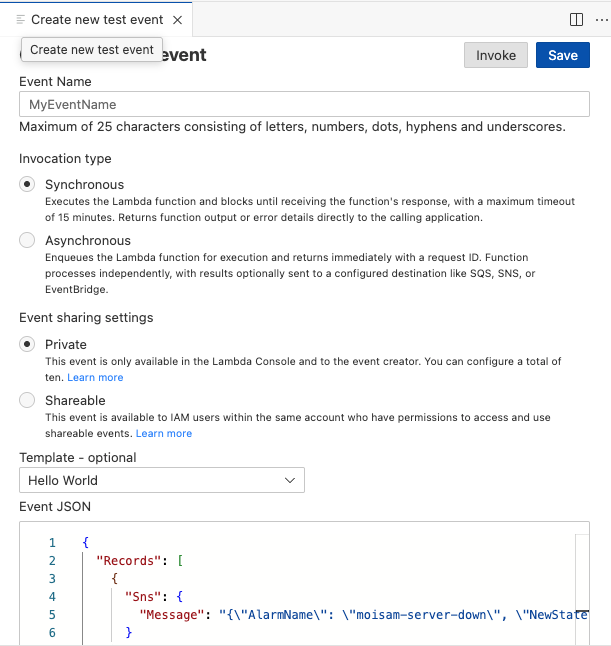
Task: Save the test event
Action: [x=563, y=55]
